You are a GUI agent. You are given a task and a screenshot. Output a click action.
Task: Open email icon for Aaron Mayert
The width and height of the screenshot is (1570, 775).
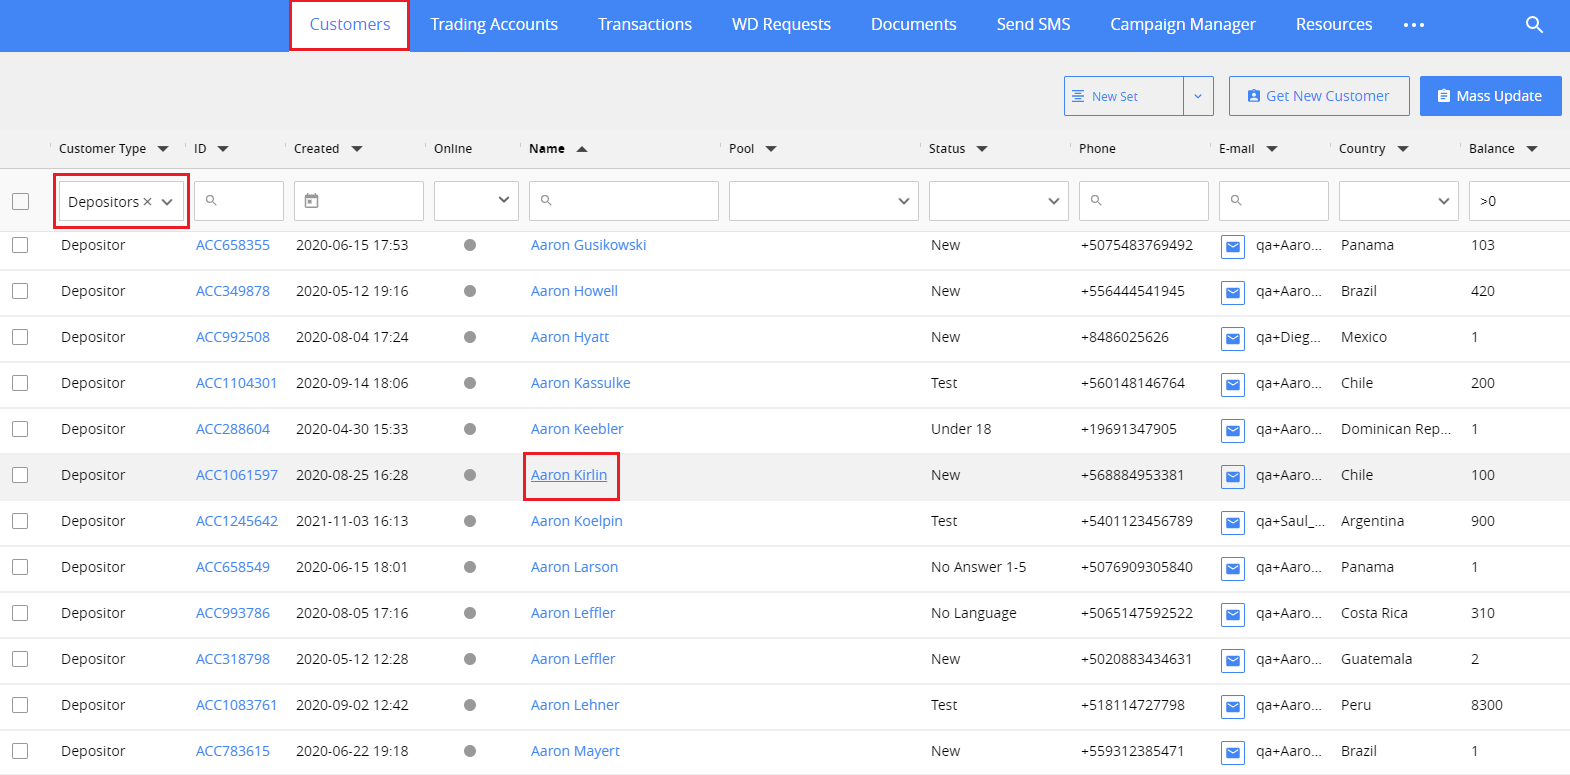tap(1233, 753)
